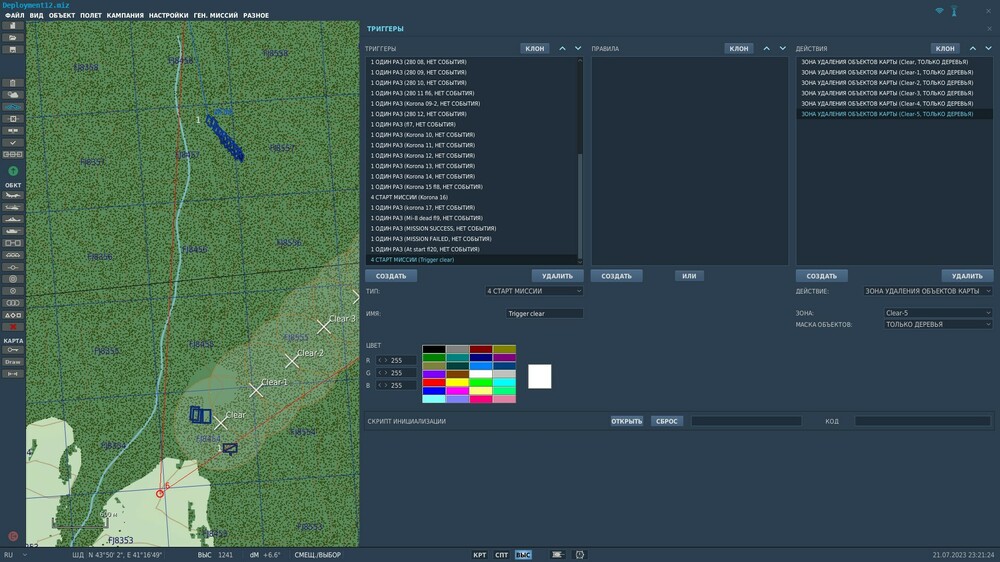This screenshot has height=562, width=1000.
Task: Select the ship group placement tool
Action: [x=13, y=219]
